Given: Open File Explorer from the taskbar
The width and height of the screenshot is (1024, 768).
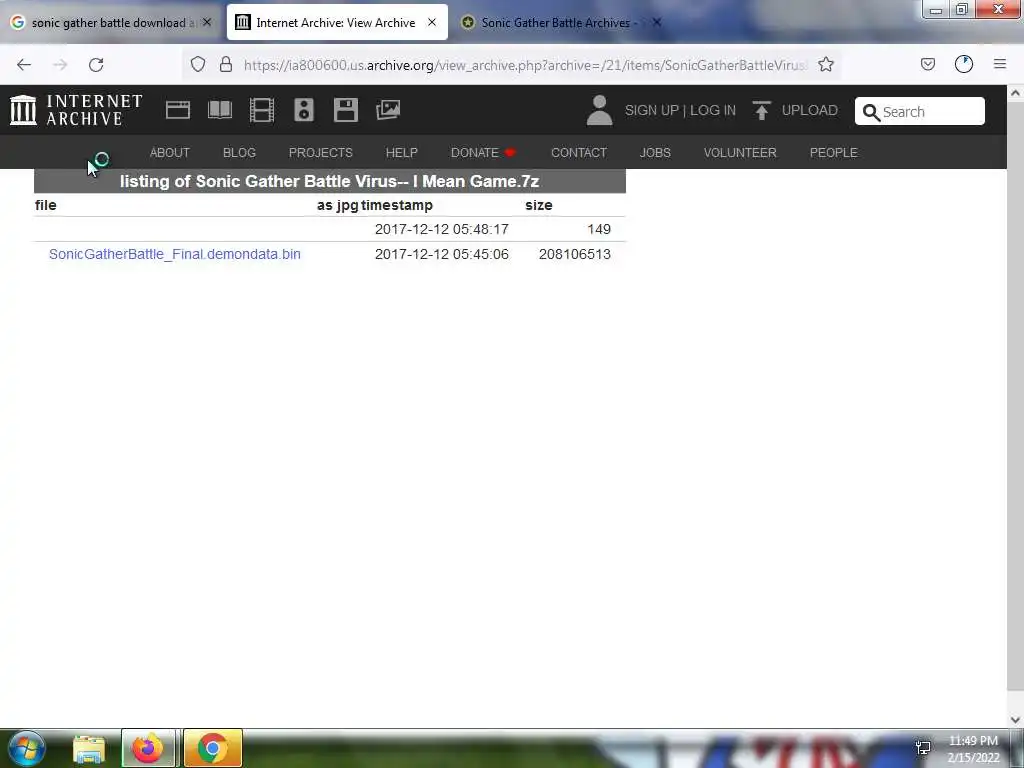Looking at the screenshot, I should pyautogui.click(x=89, y=748).
